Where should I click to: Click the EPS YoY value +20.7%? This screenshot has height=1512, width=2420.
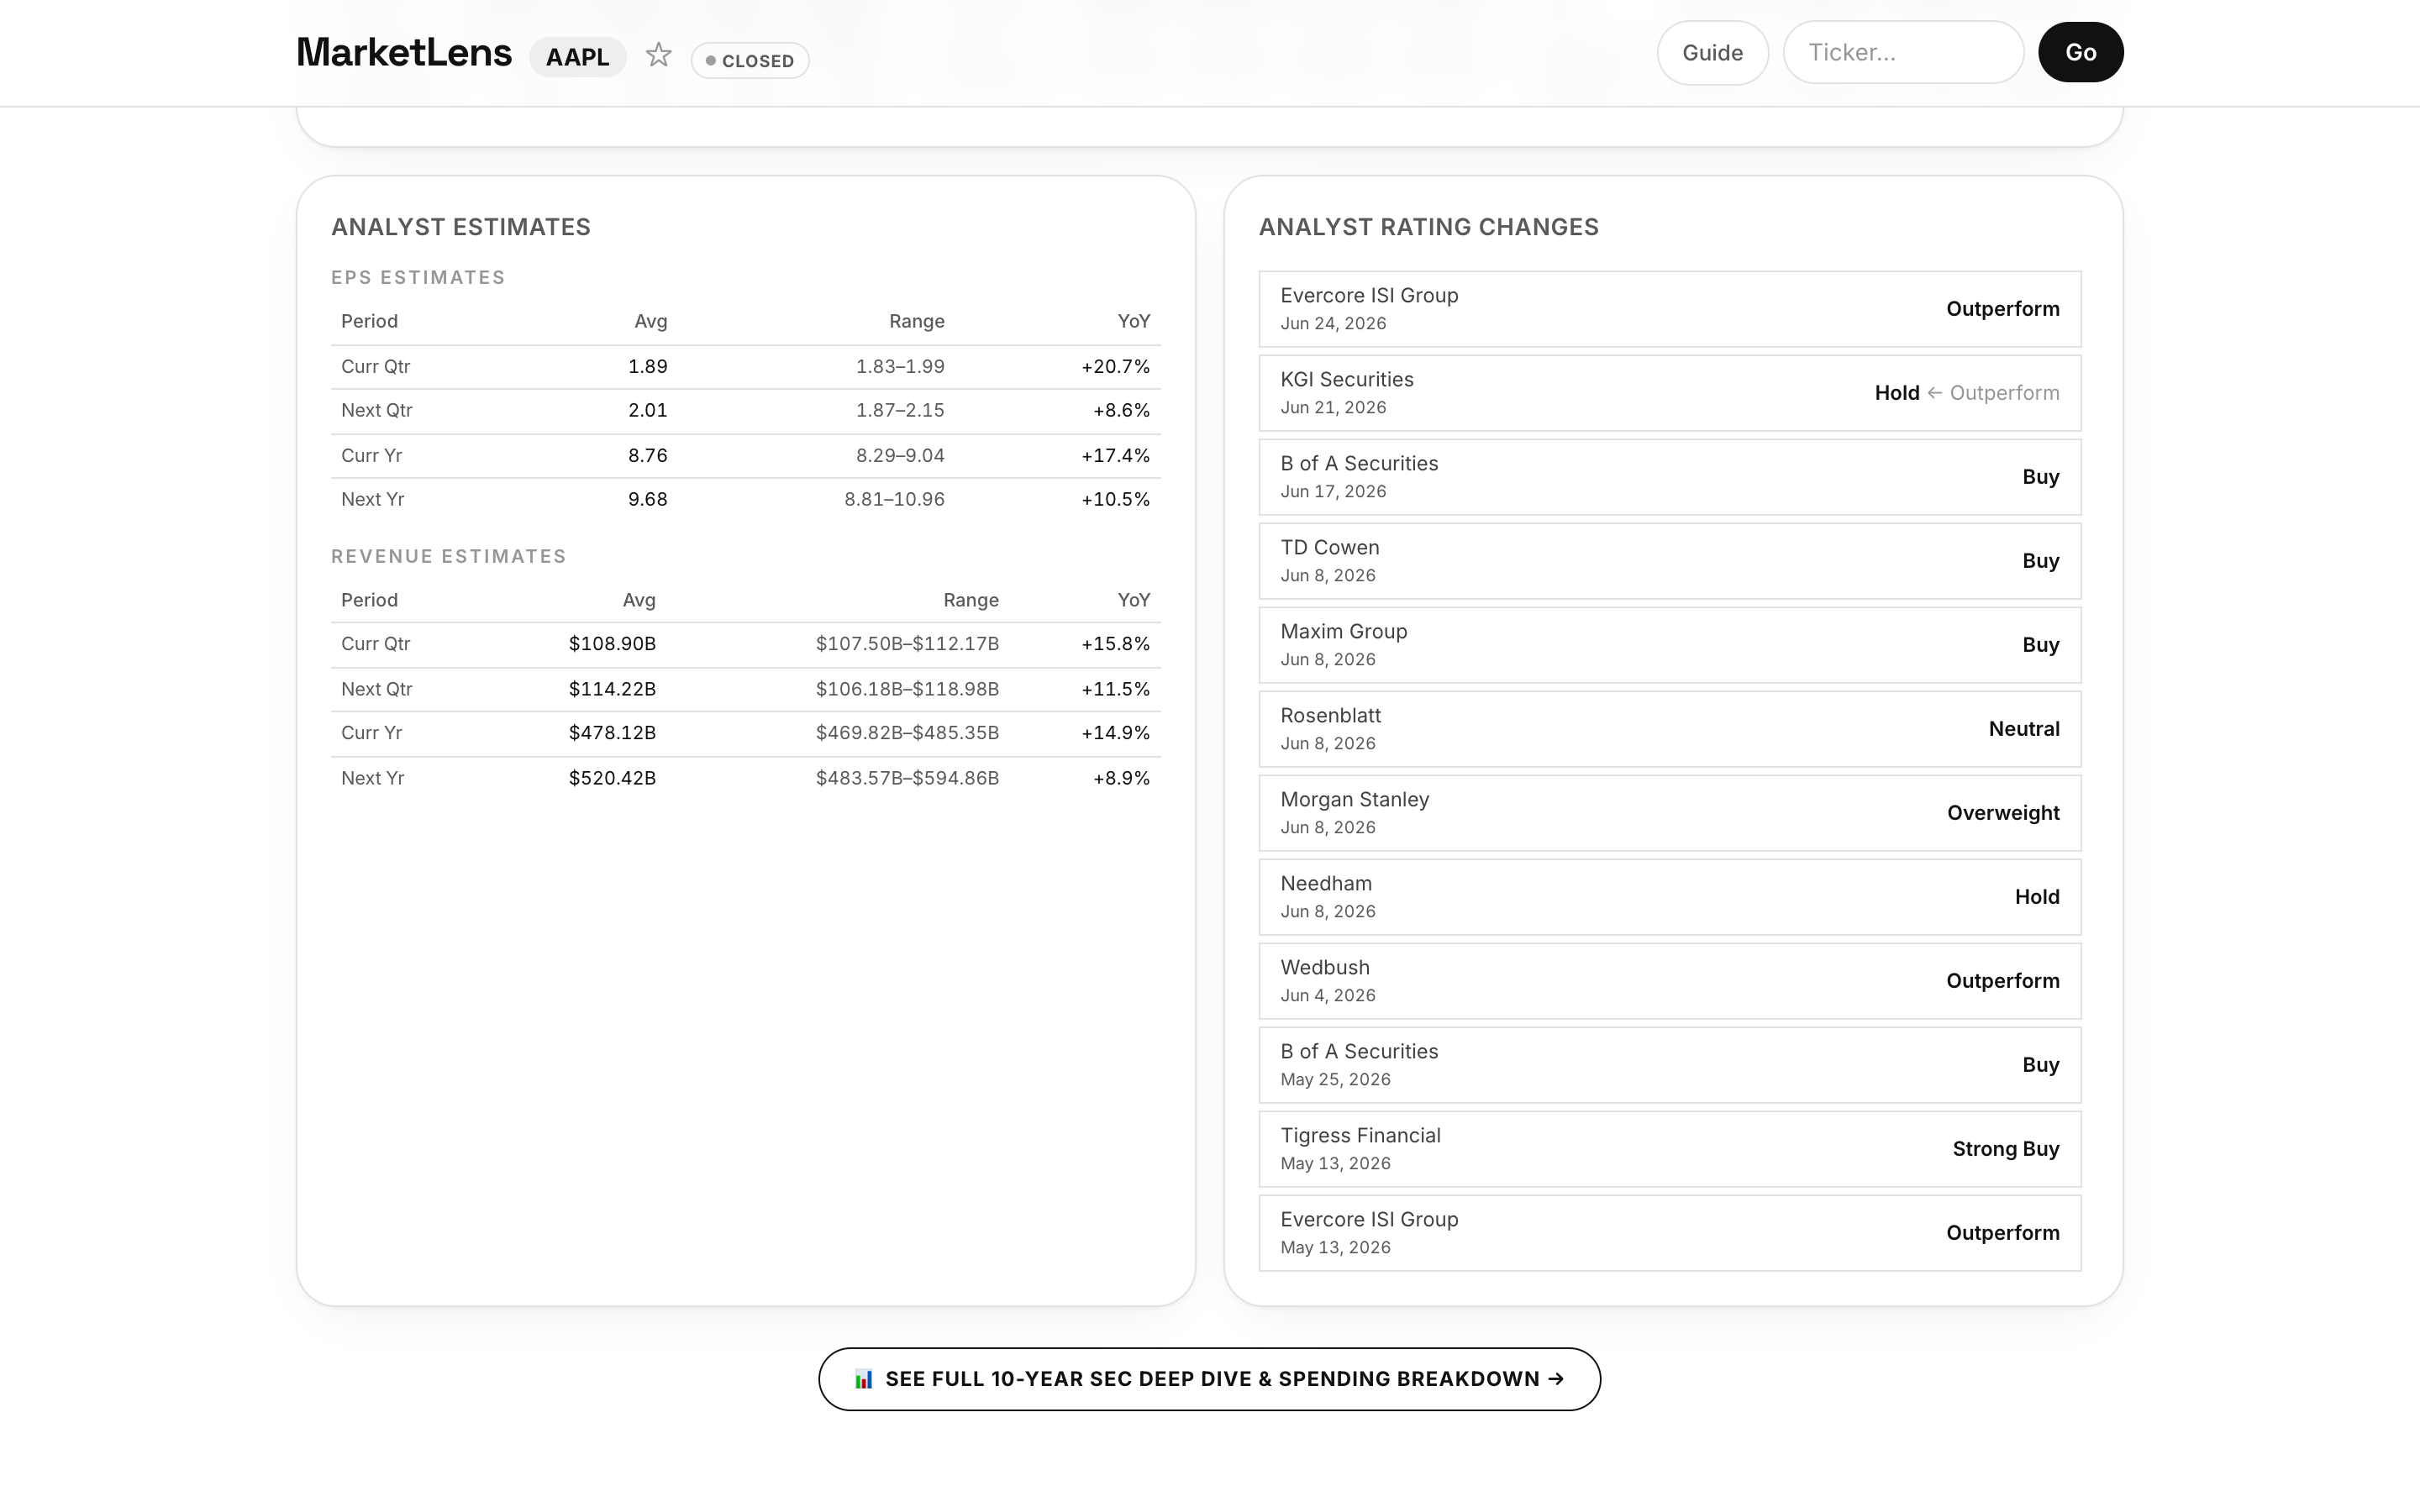pyautogui.click(x=1115, y=366)
